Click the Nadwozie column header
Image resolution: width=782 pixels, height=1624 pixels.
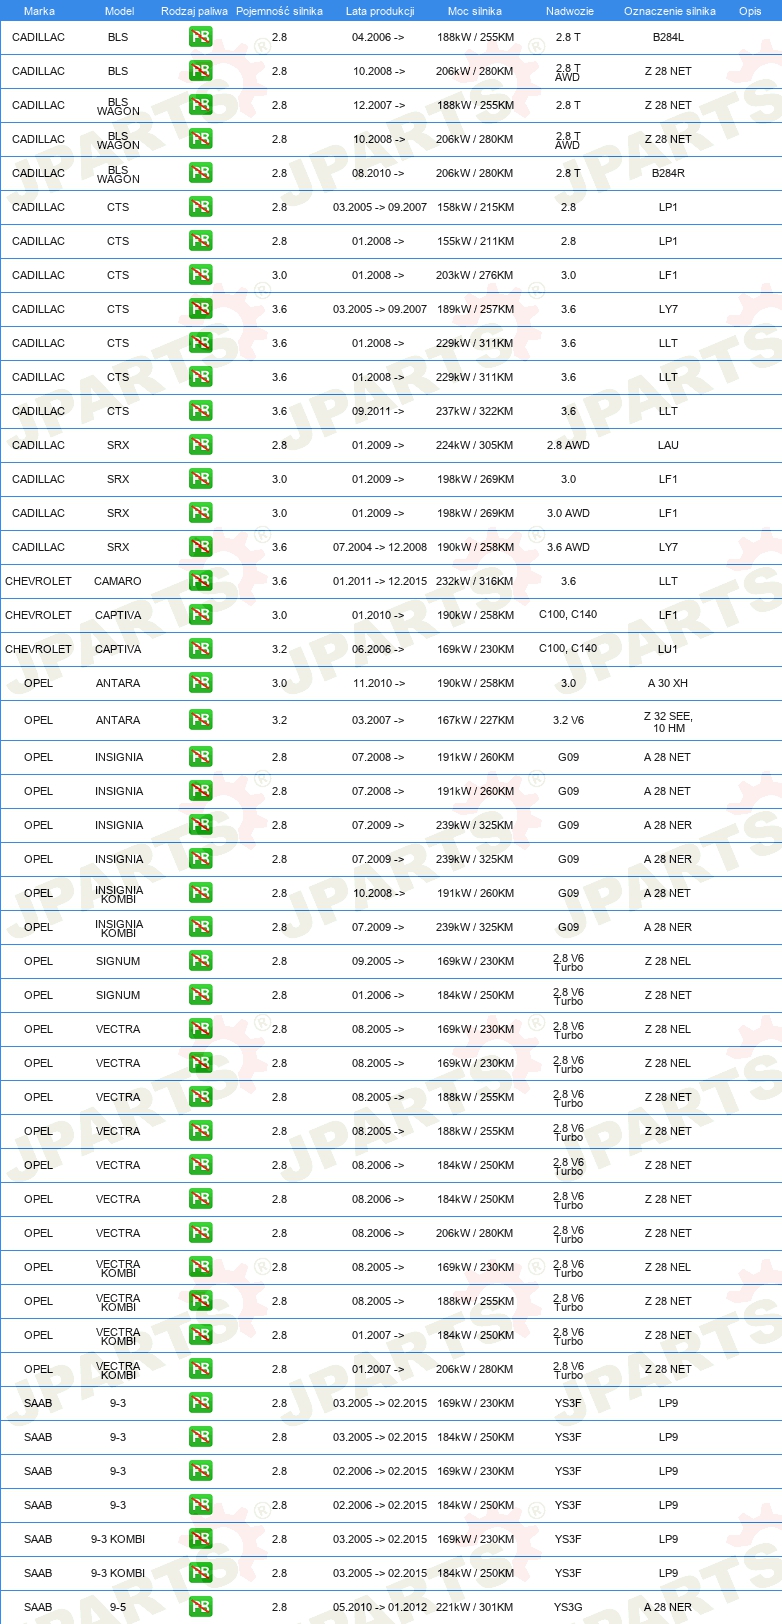(x=569, y=11)
